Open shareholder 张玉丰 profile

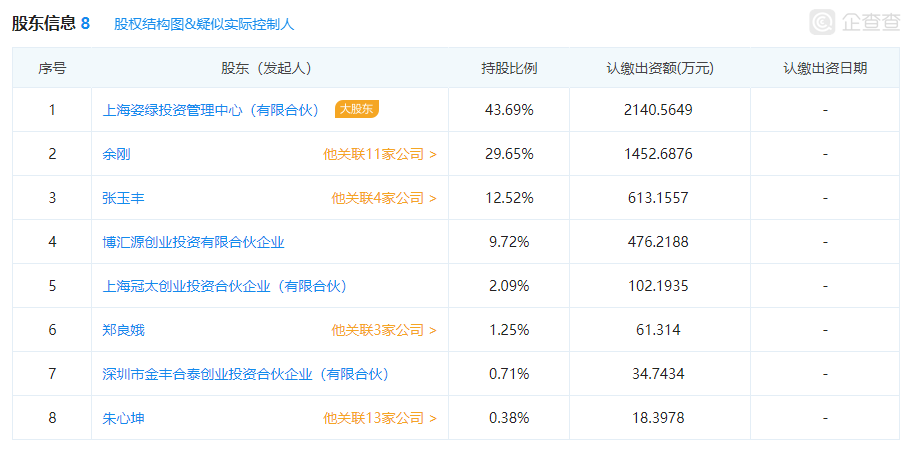click(x=123, y=198)
